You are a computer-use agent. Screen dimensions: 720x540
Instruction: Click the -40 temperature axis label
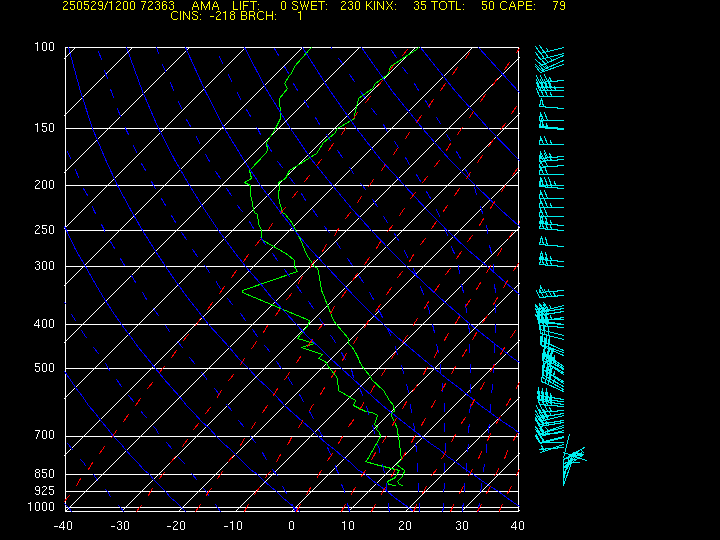63,526
